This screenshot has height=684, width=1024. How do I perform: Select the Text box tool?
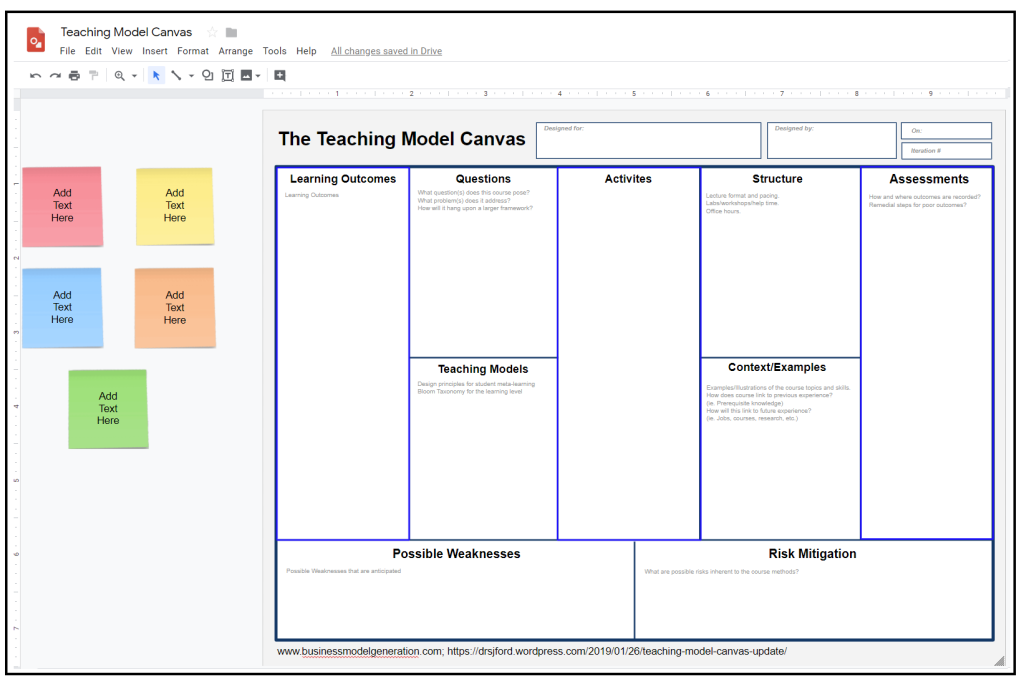tap(228, 75)
